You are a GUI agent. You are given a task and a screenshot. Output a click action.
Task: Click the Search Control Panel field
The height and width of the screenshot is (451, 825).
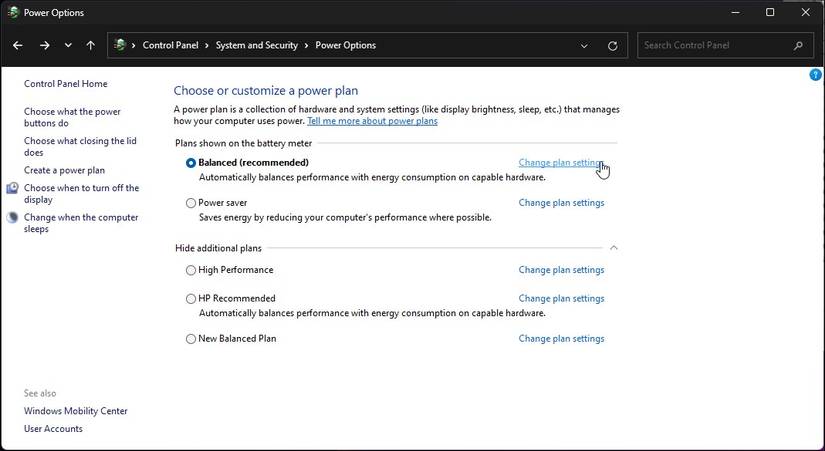[716, 45]
